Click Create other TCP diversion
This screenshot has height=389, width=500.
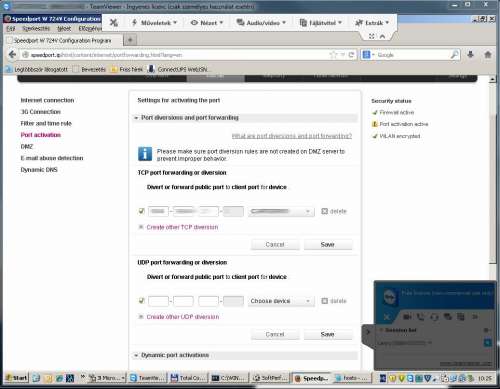click(x=182, y=227)
